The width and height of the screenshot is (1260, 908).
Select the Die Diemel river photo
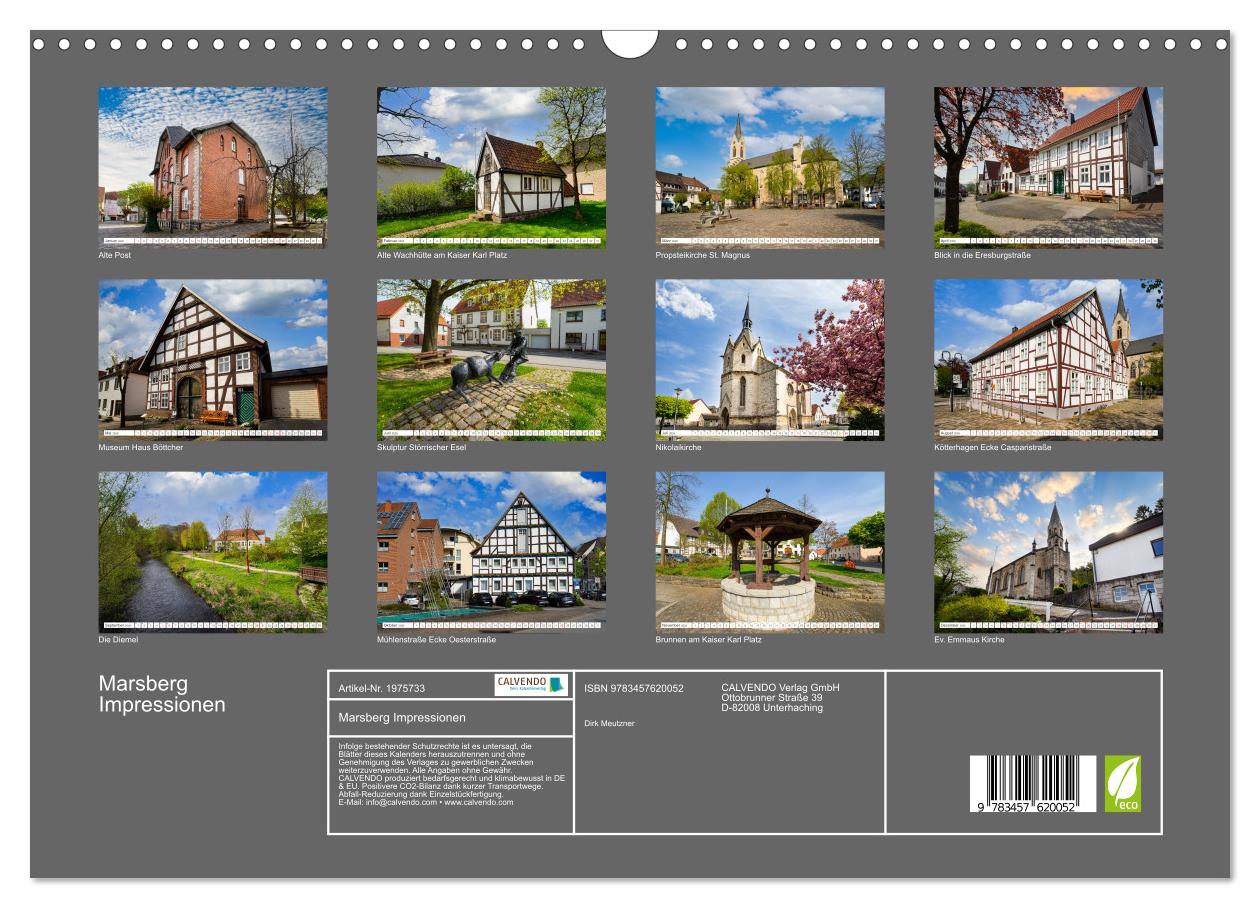click(x=212, y=552)
